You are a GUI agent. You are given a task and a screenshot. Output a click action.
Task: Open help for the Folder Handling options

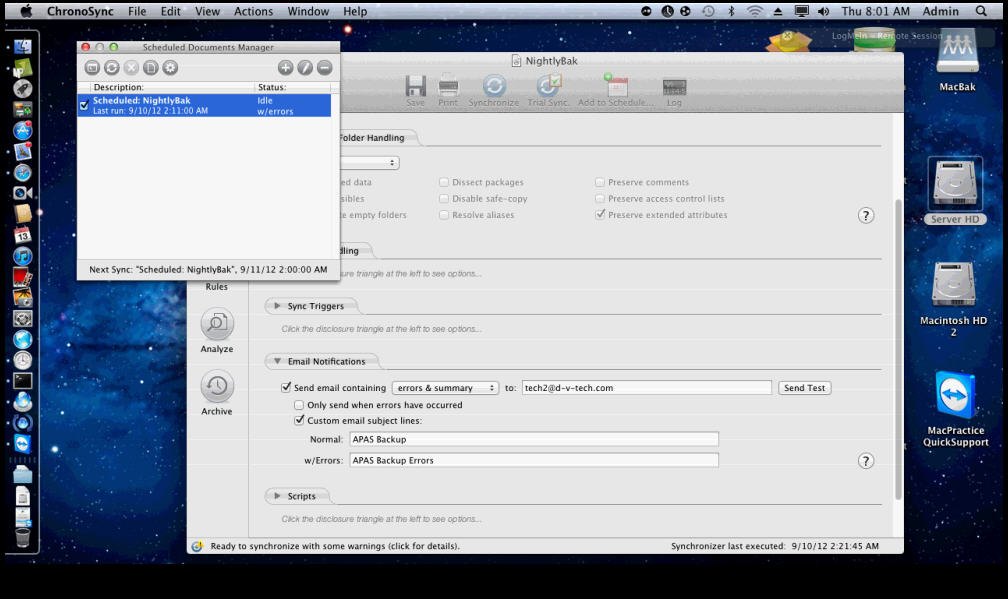tap(866, 215)
